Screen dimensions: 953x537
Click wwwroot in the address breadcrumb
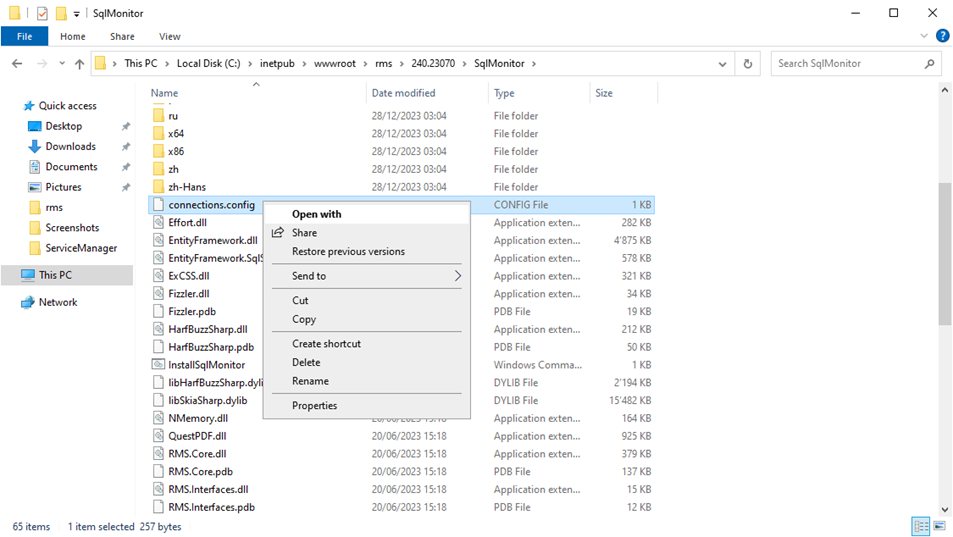(335, 63)
